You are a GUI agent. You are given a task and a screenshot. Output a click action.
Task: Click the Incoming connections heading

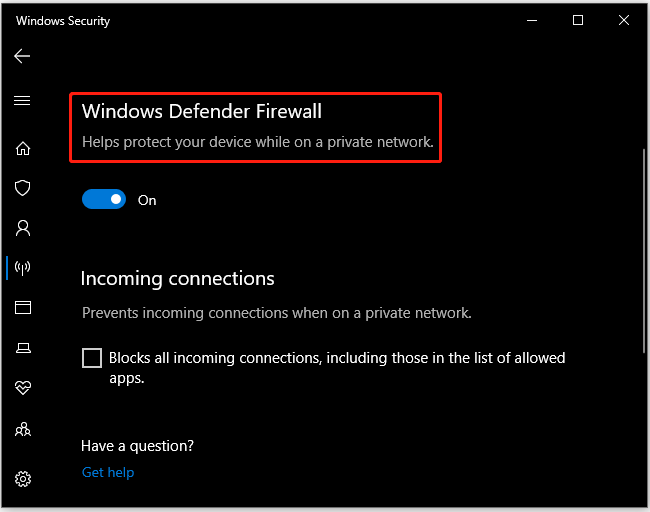click(177, 278)
